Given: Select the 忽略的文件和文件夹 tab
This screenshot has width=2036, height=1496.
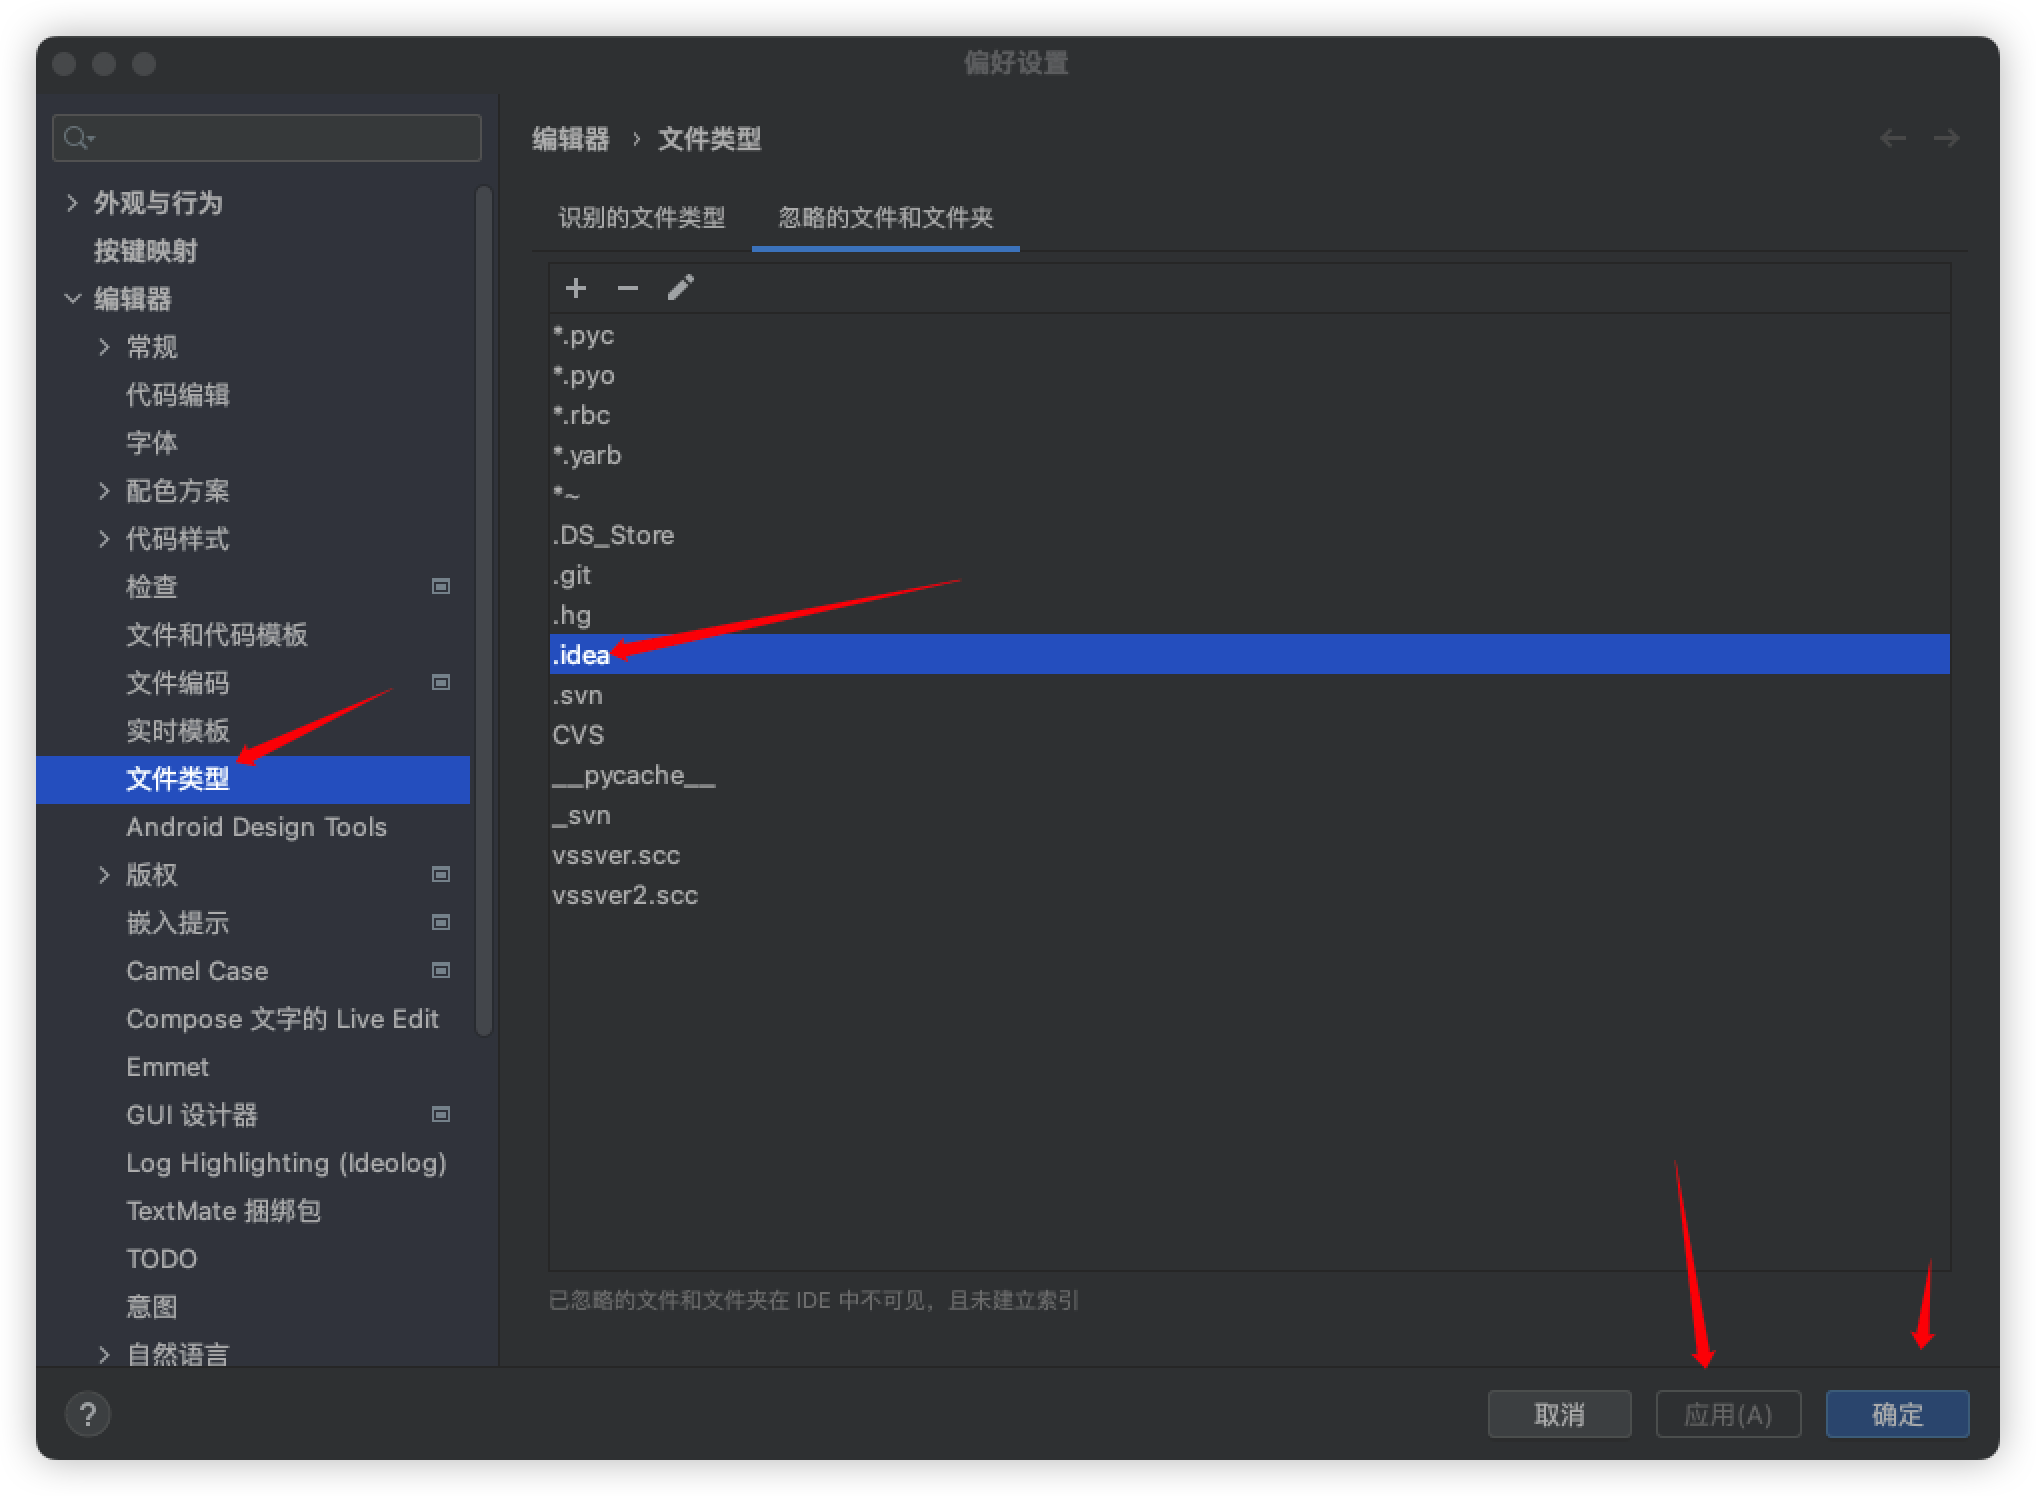Looking at the screenshot, I should pyautogui.click(x=885, y=218).
